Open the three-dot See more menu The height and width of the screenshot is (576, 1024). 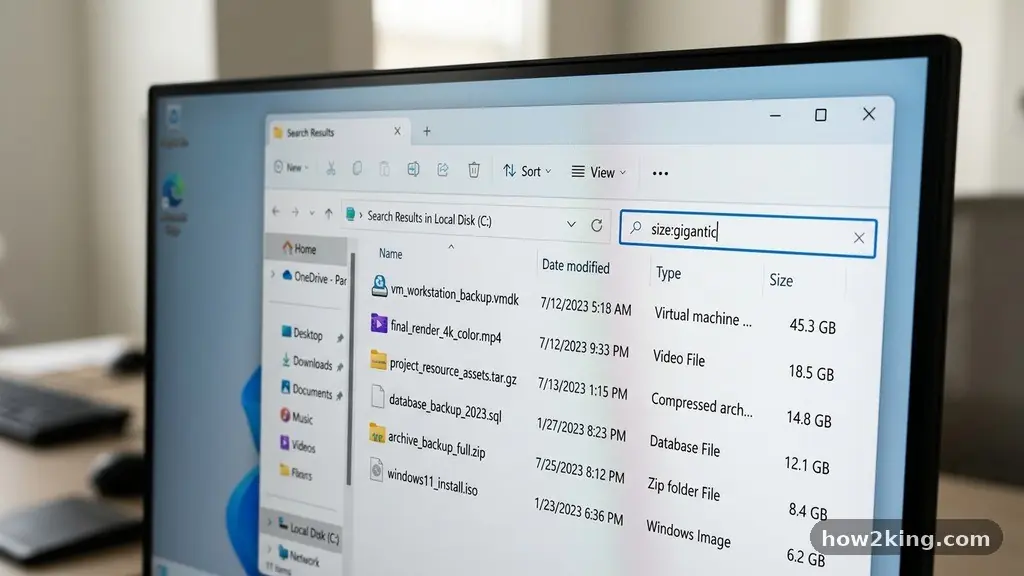(660, 174)
